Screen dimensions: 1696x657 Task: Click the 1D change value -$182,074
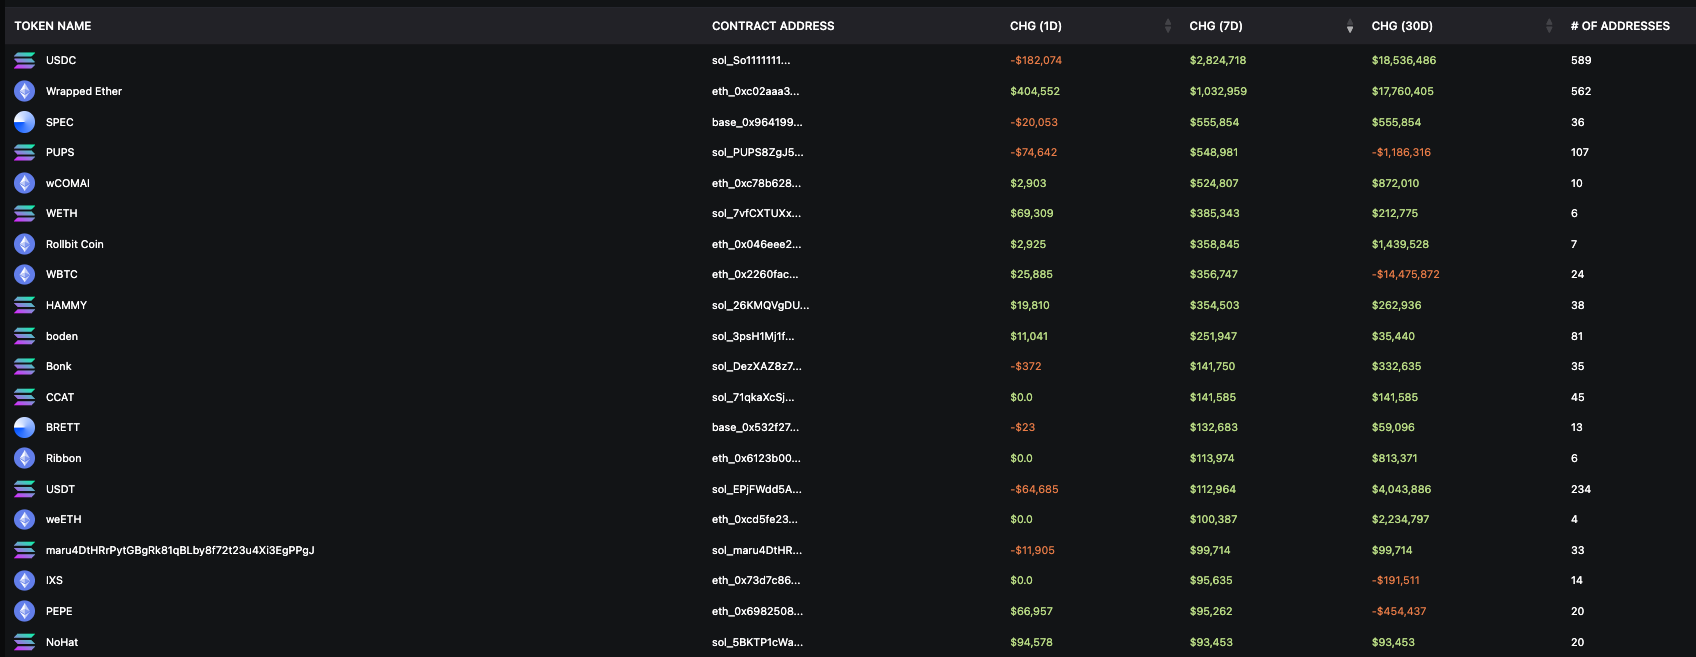1036,61
